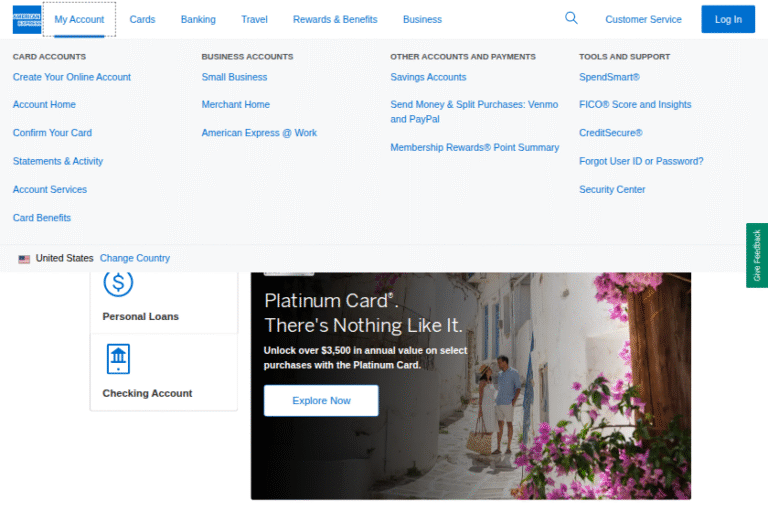This screenshot has height=512, width=768.
Task: Open Create Your Online Account link
Action: pos(72,77)
